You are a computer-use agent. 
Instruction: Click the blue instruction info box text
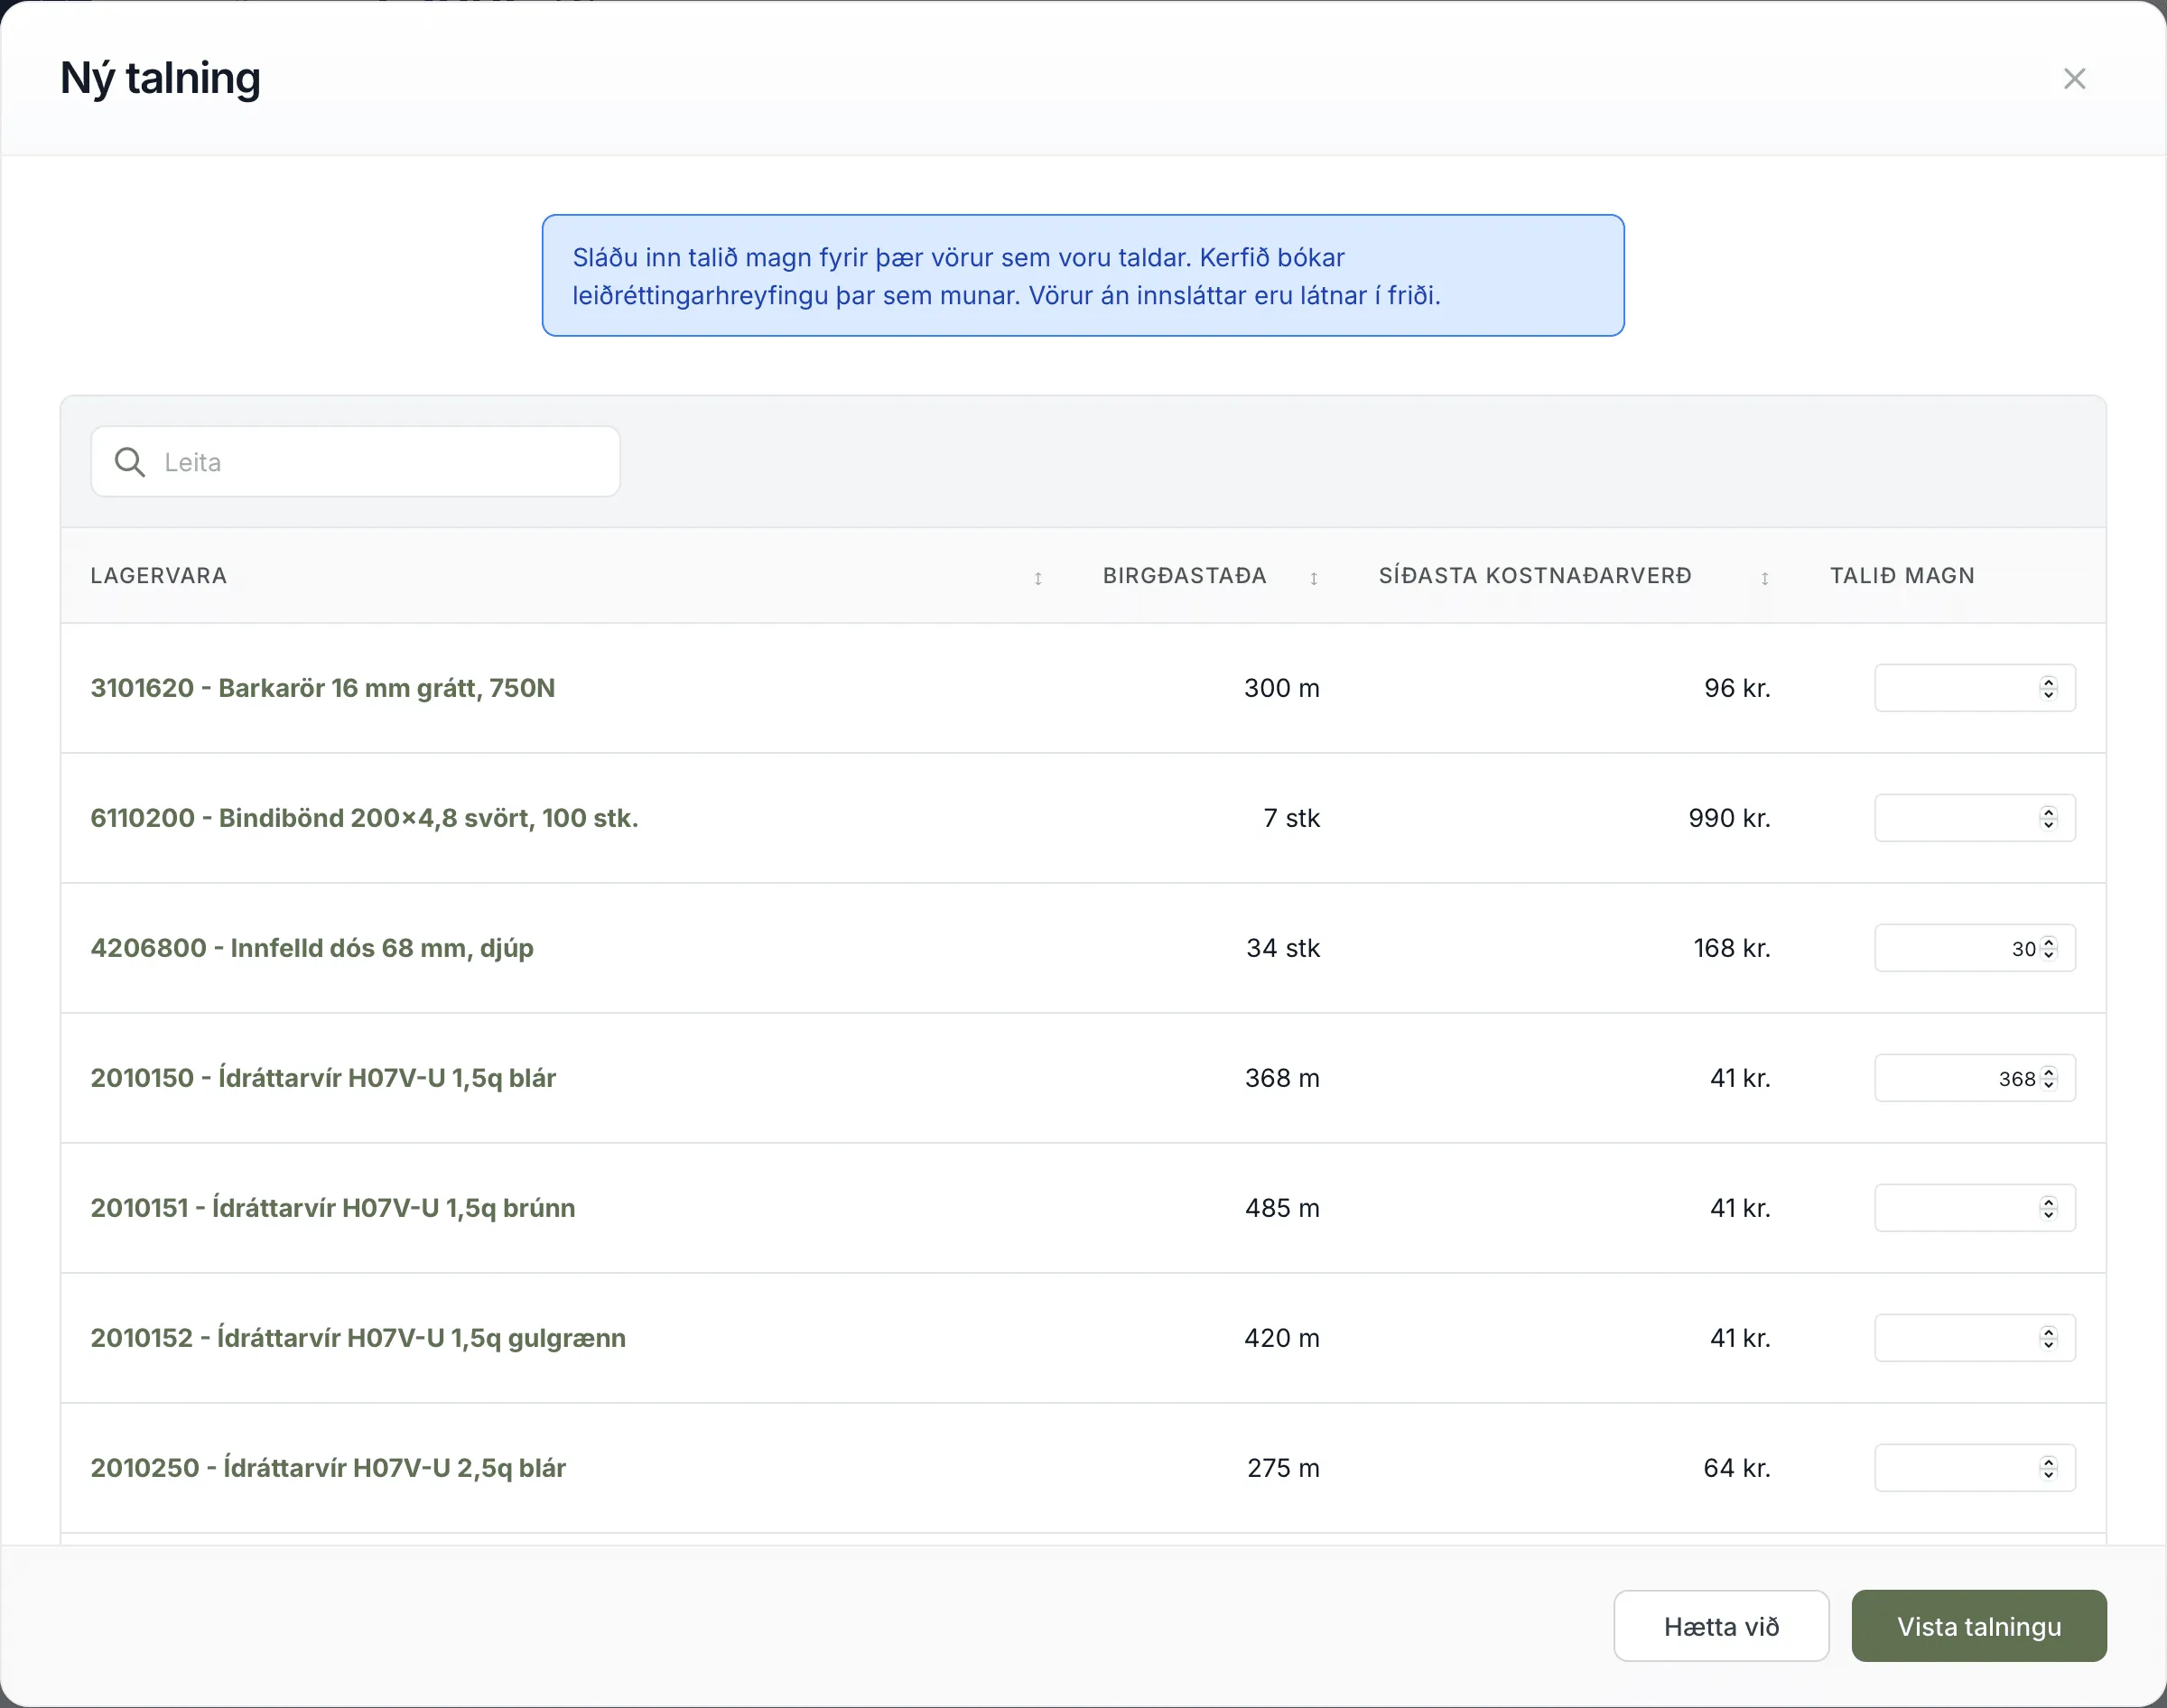(x=1007, y=276)
